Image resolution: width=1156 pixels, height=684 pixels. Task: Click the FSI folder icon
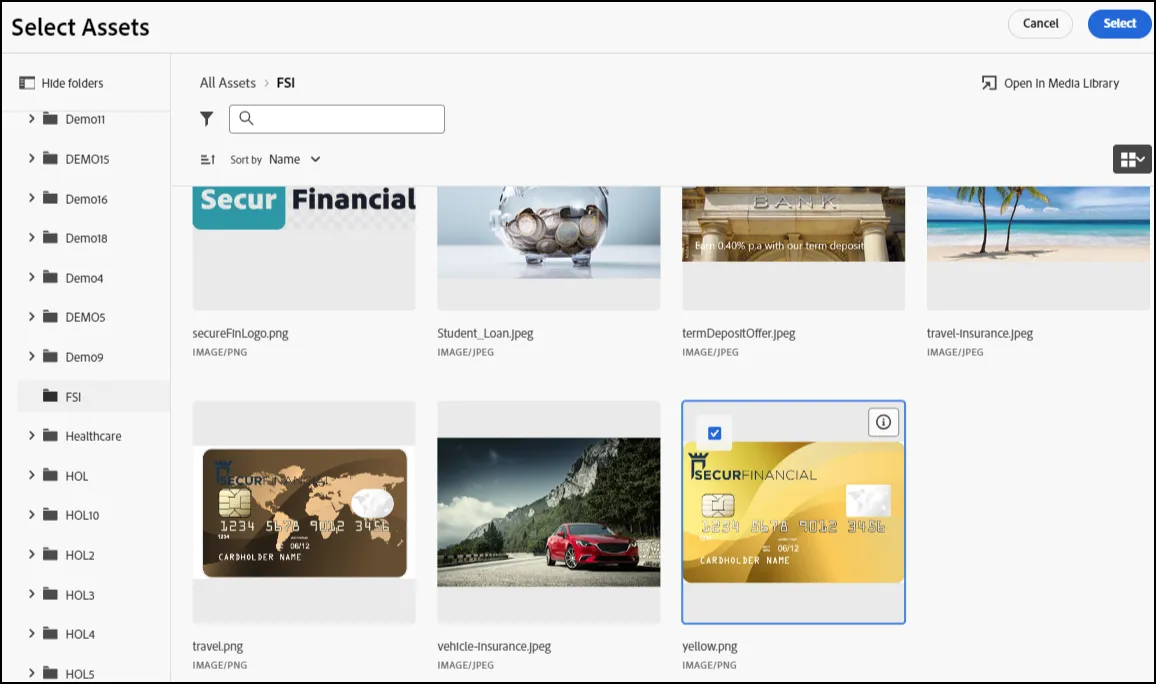(x=50, y=396)
